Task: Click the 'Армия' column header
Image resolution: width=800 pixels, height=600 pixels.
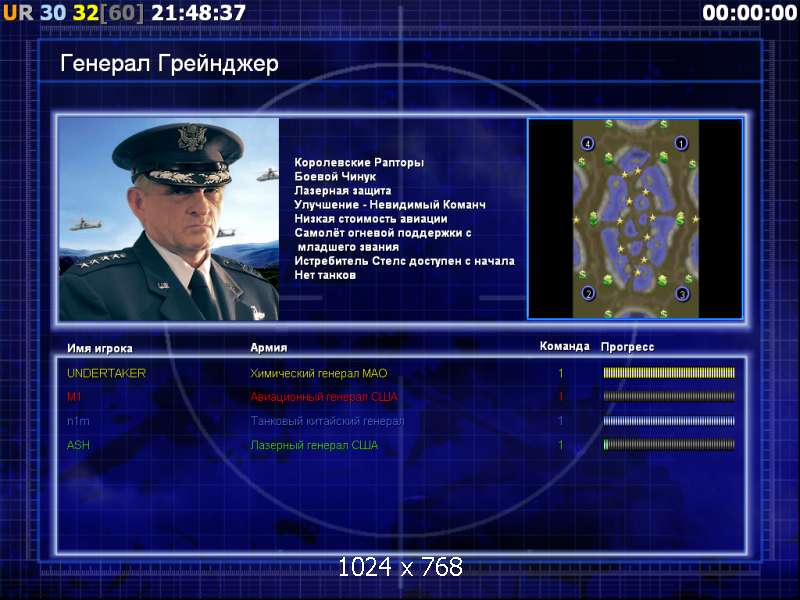Action: [269, 348]
